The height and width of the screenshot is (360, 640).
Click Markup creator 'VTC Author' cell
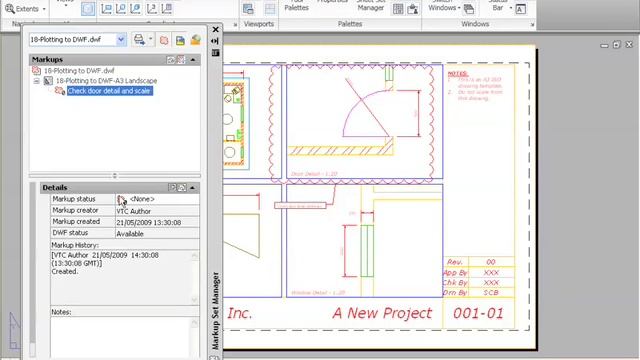pos(158,211)
